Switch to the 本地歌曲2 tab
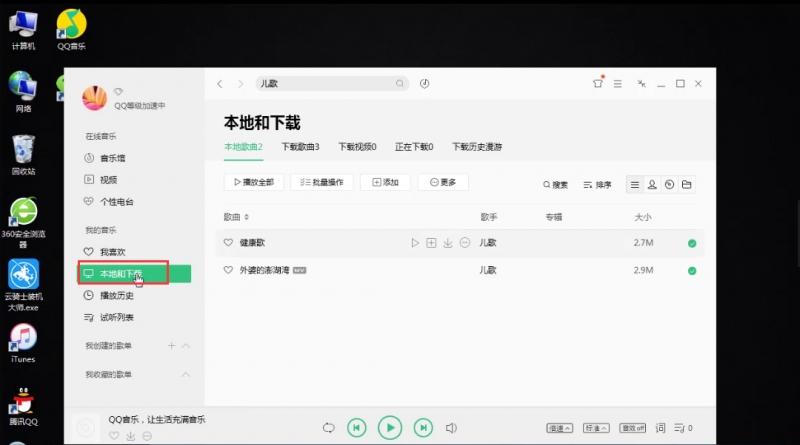800x445 pixels. coord(243,147)
